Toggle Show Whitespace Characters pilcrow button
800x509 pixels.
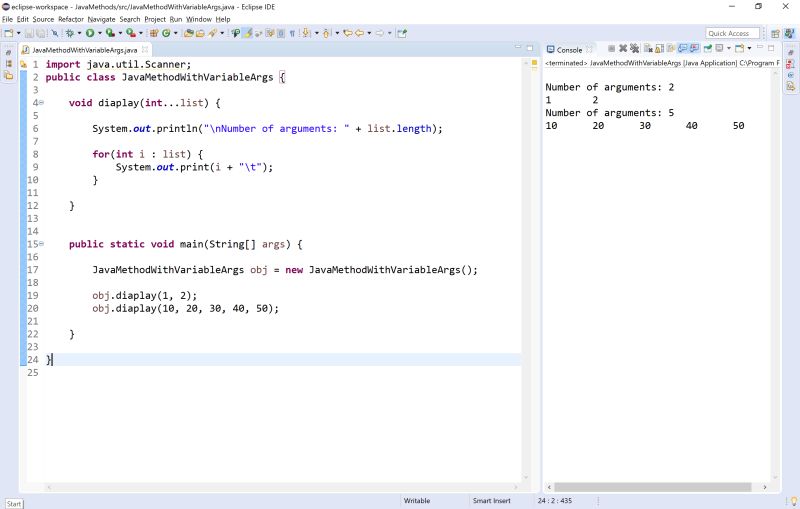pyautogui.click(x=292, y=33)
